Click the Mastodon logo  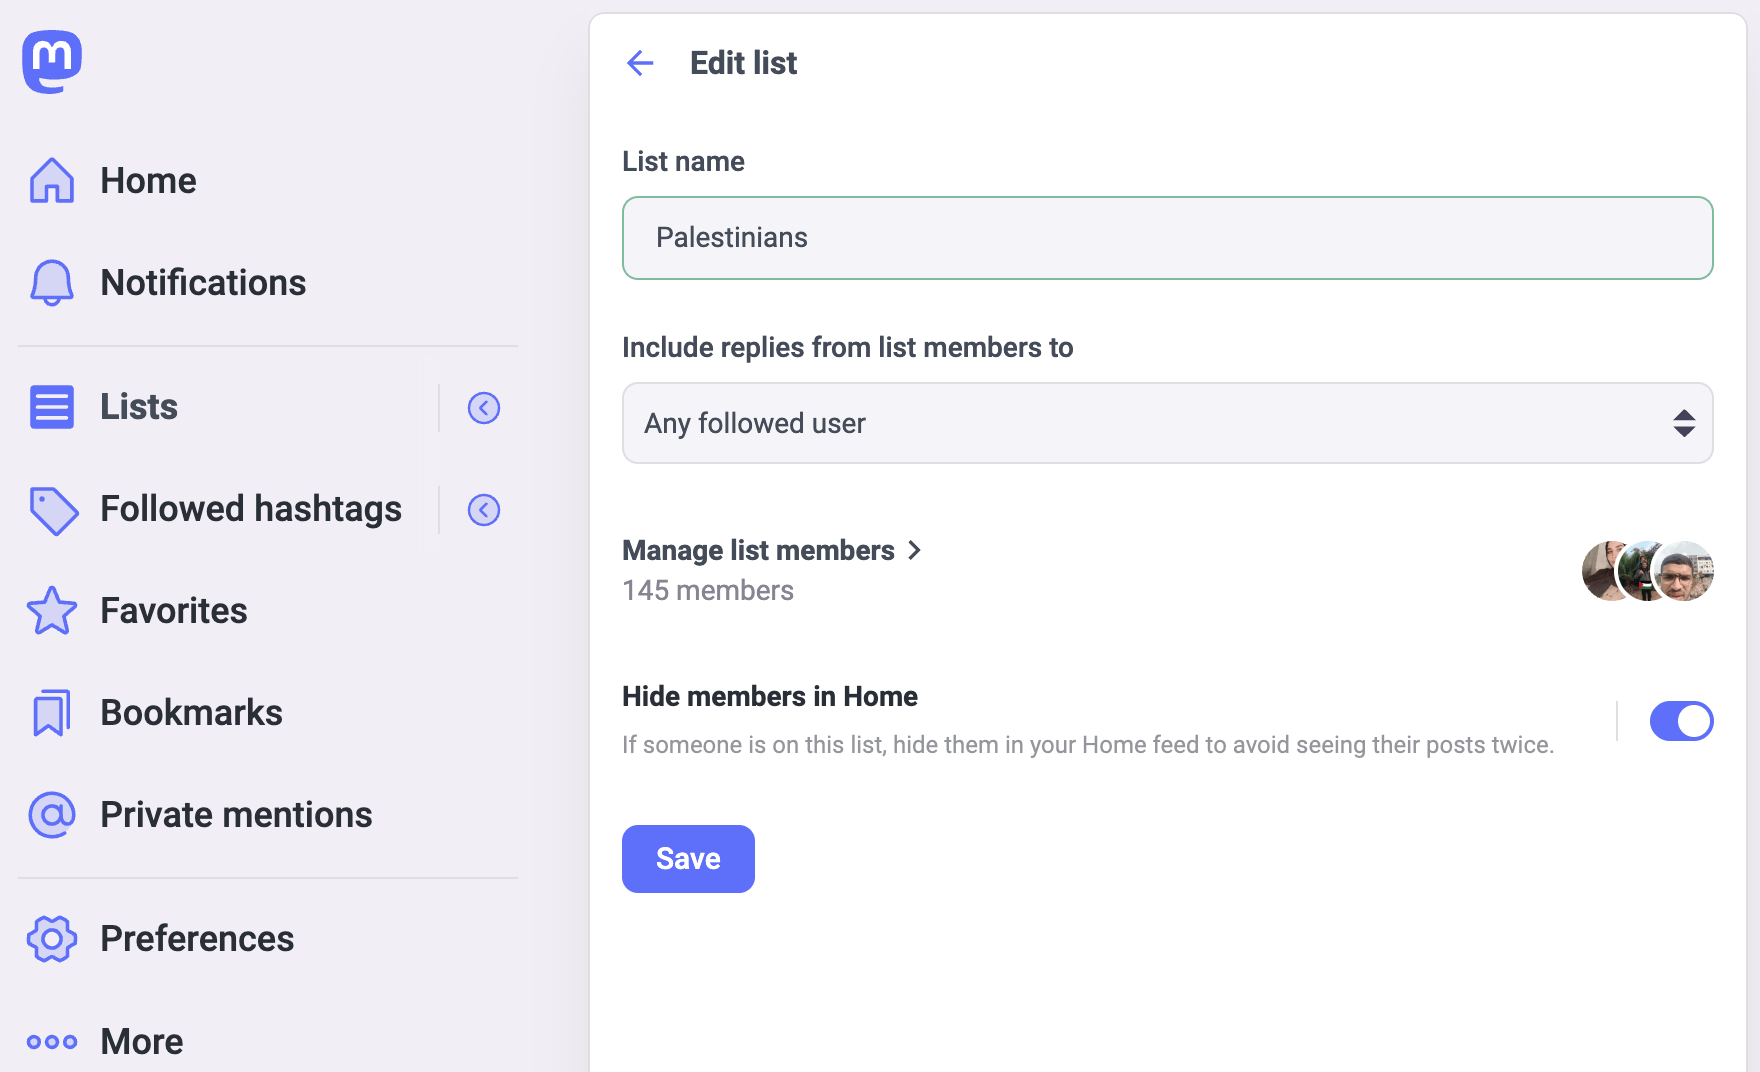(51, 61)
